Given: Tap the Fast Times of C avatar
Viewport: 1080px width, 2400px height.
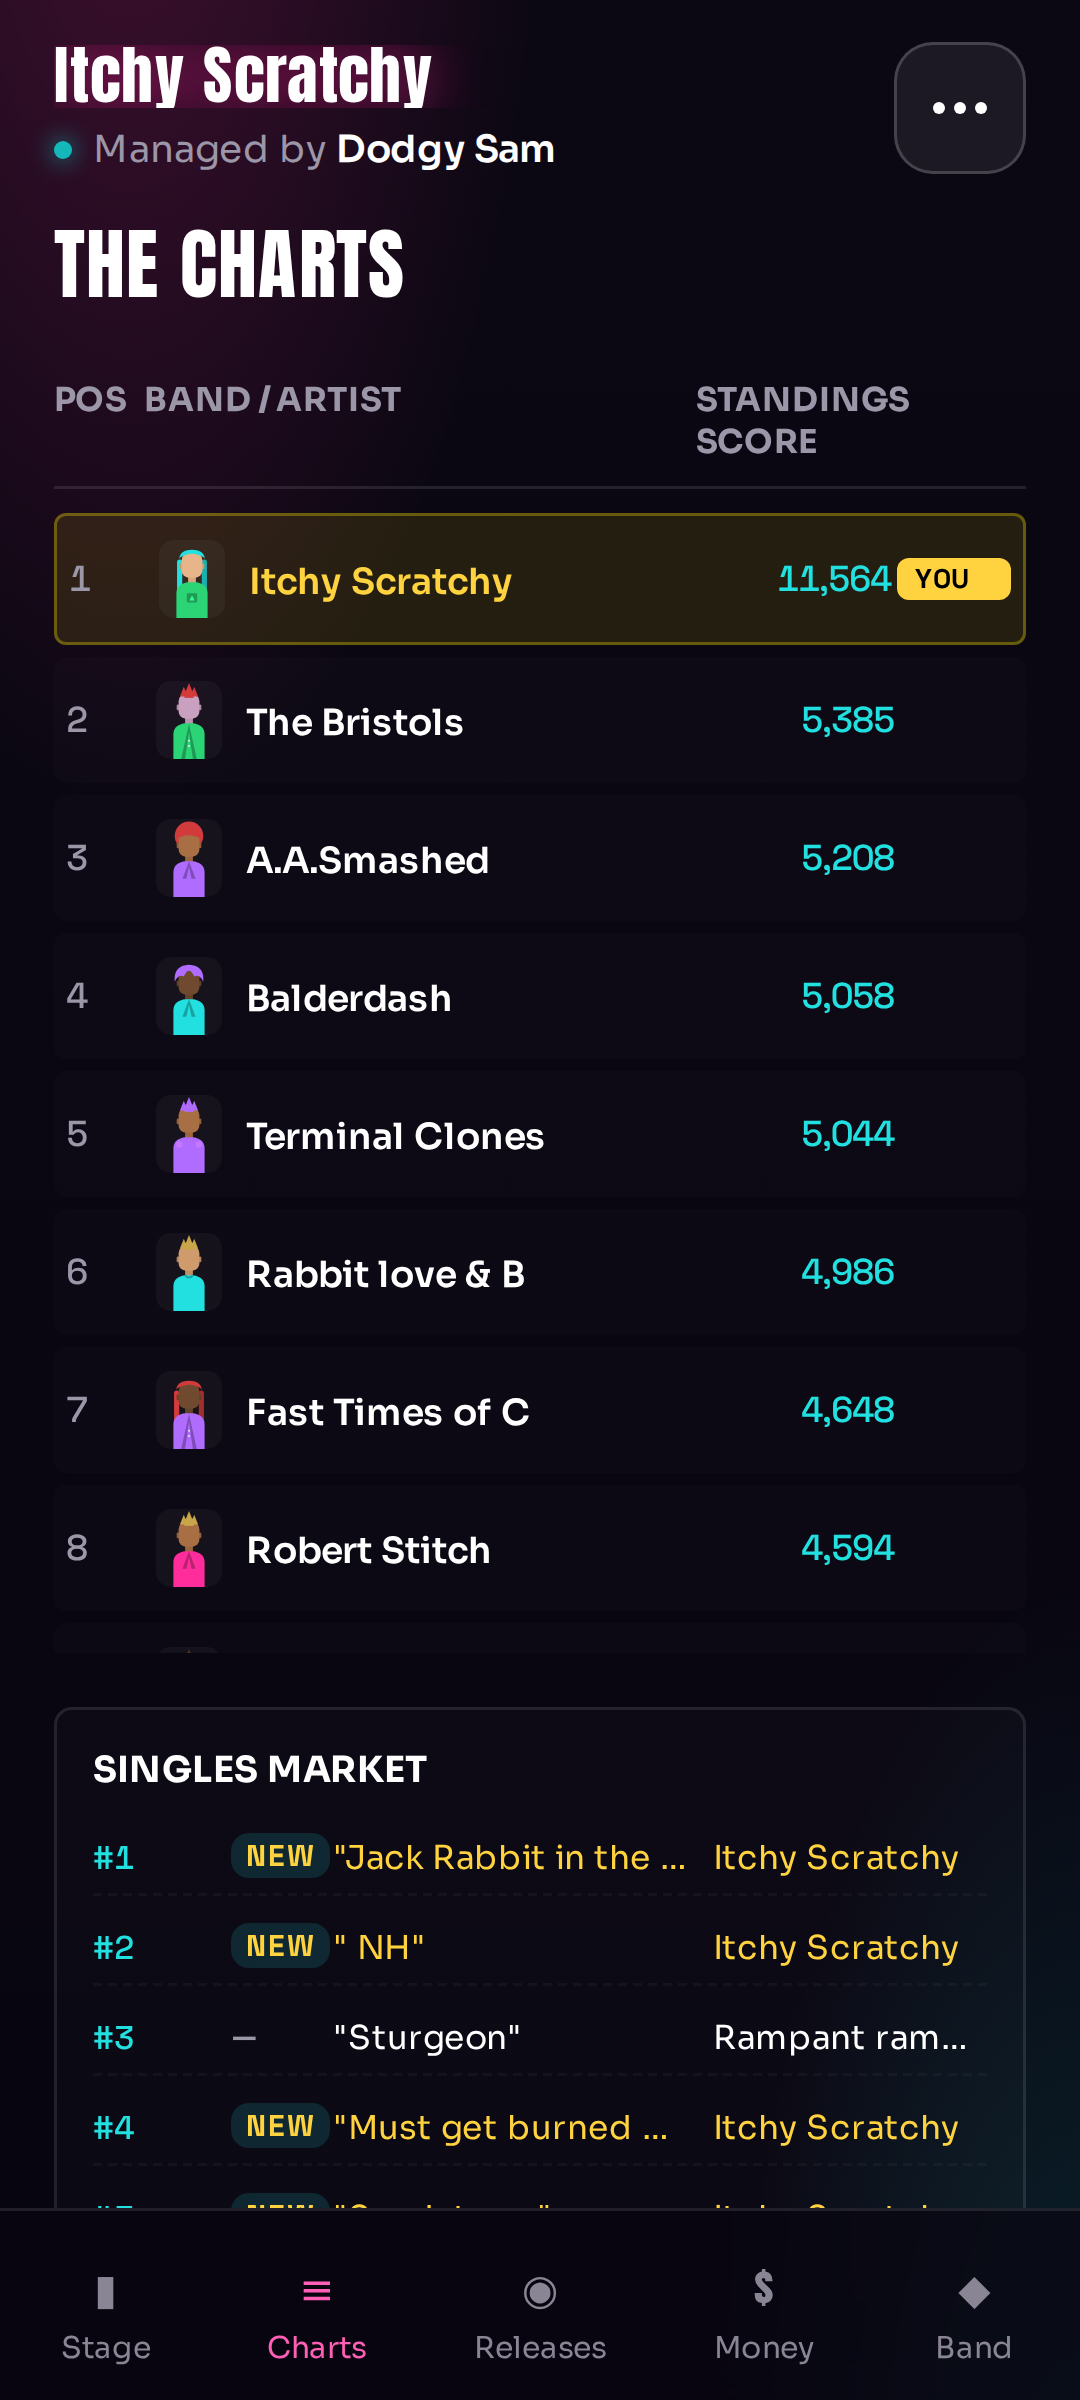Looking at the screenshot, I should click(x=189, y=1410).
